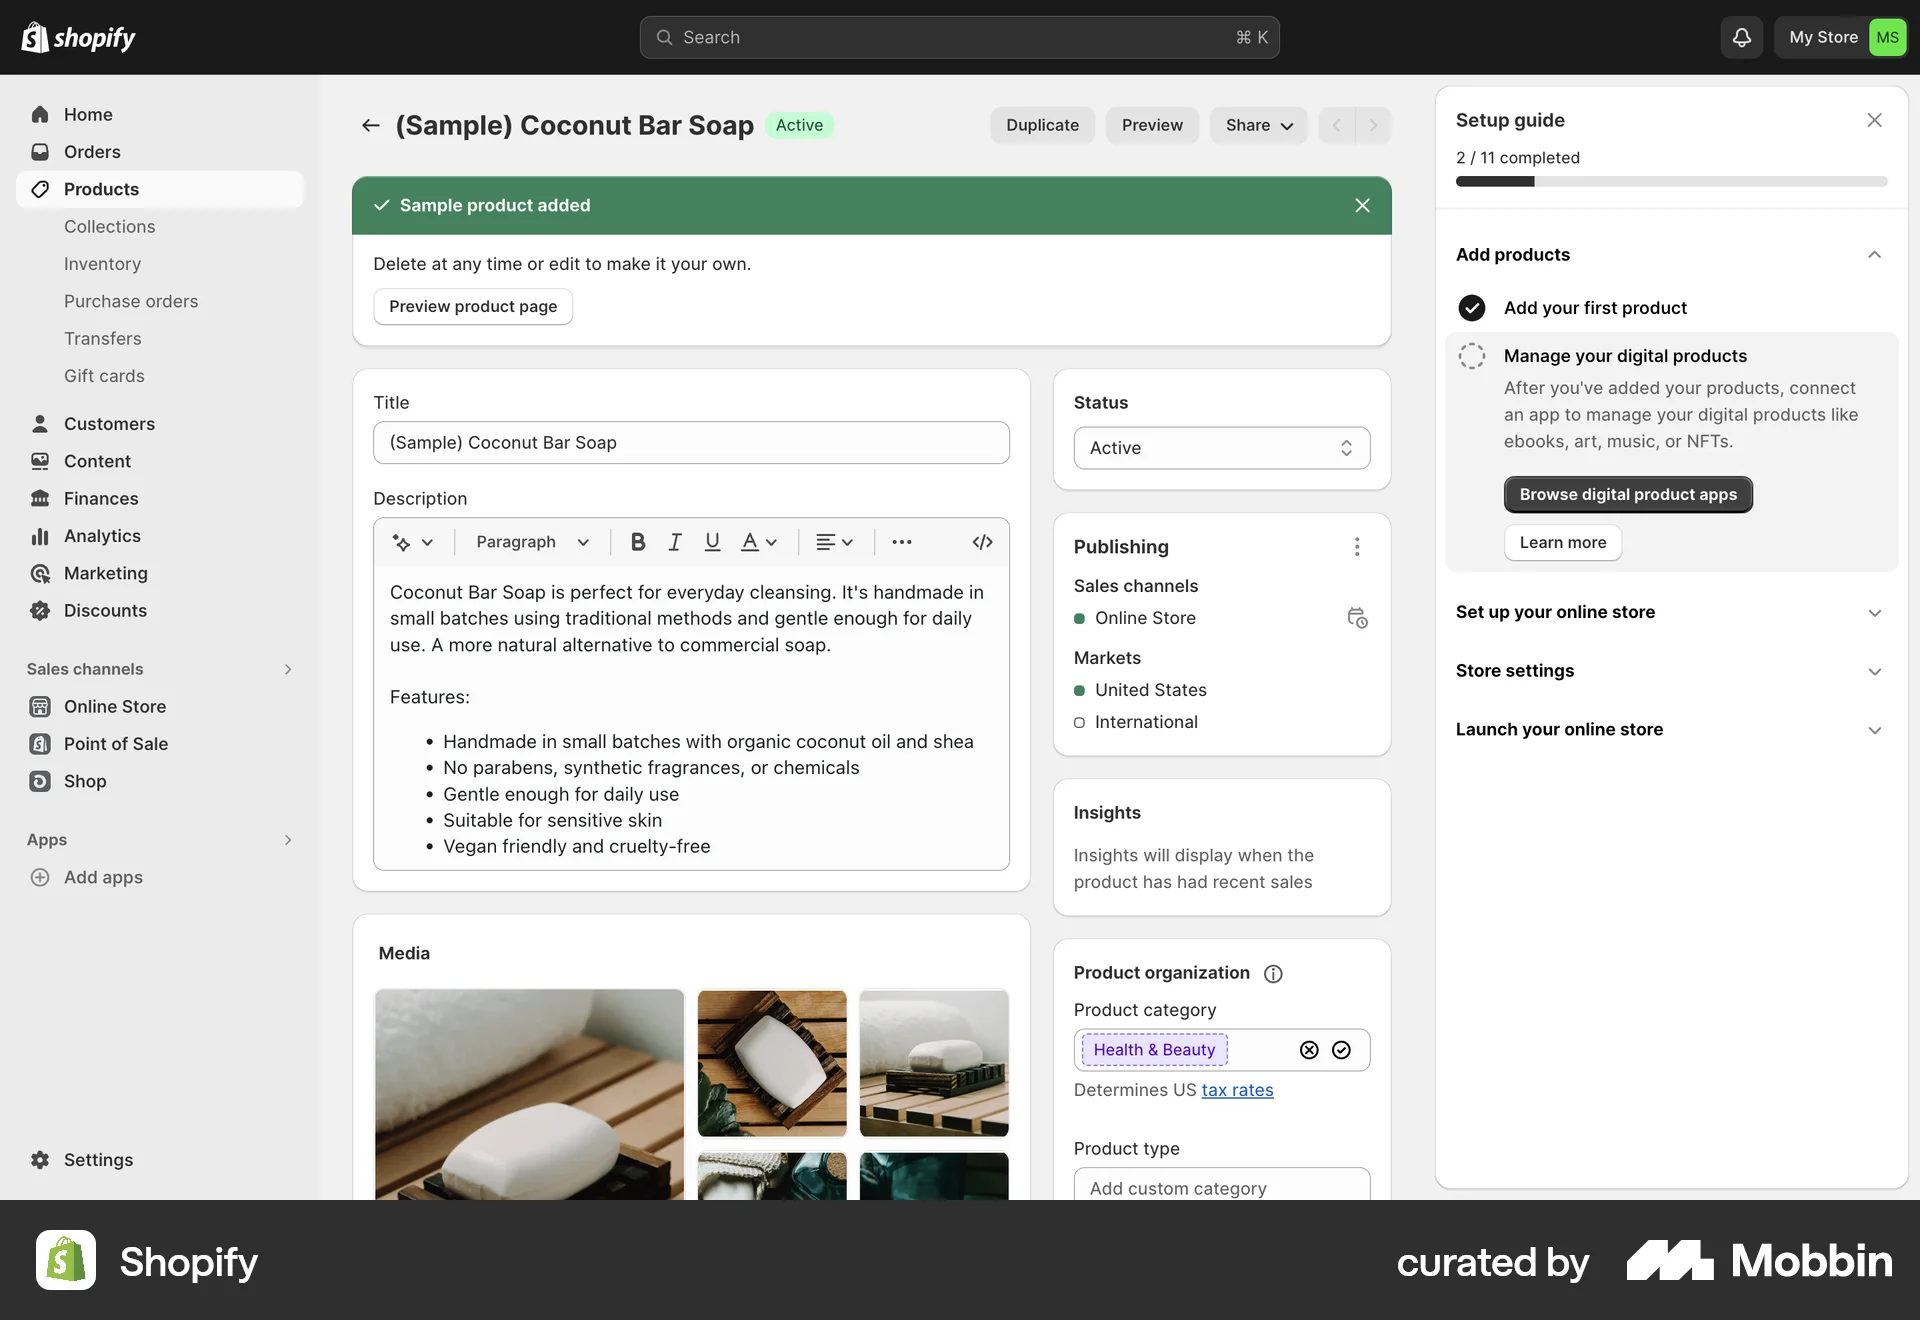Expand the Store settings section
1920x1320 pixels.
(x=1874, y=671)
